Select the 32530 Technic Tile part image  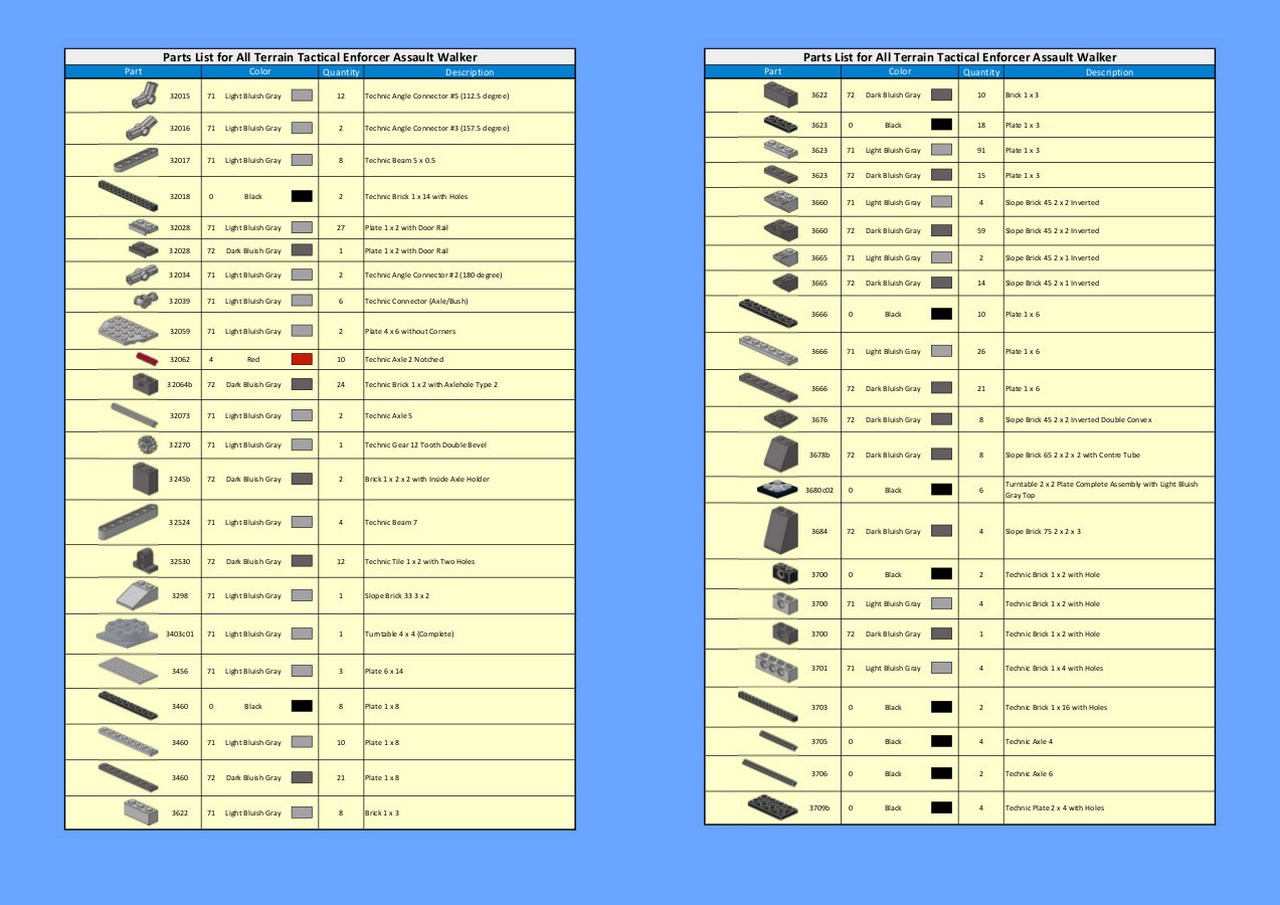145,561
